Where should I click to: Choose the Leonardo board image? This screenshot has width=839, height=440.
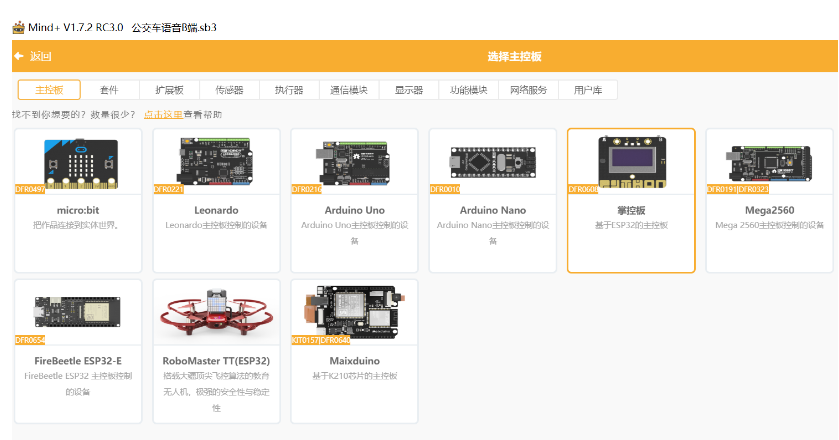[216, 162]
